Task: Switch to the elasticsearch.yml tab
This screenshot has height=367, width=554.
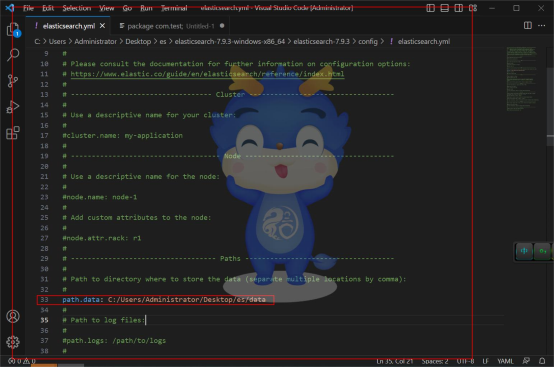Action: pos(69,26)
